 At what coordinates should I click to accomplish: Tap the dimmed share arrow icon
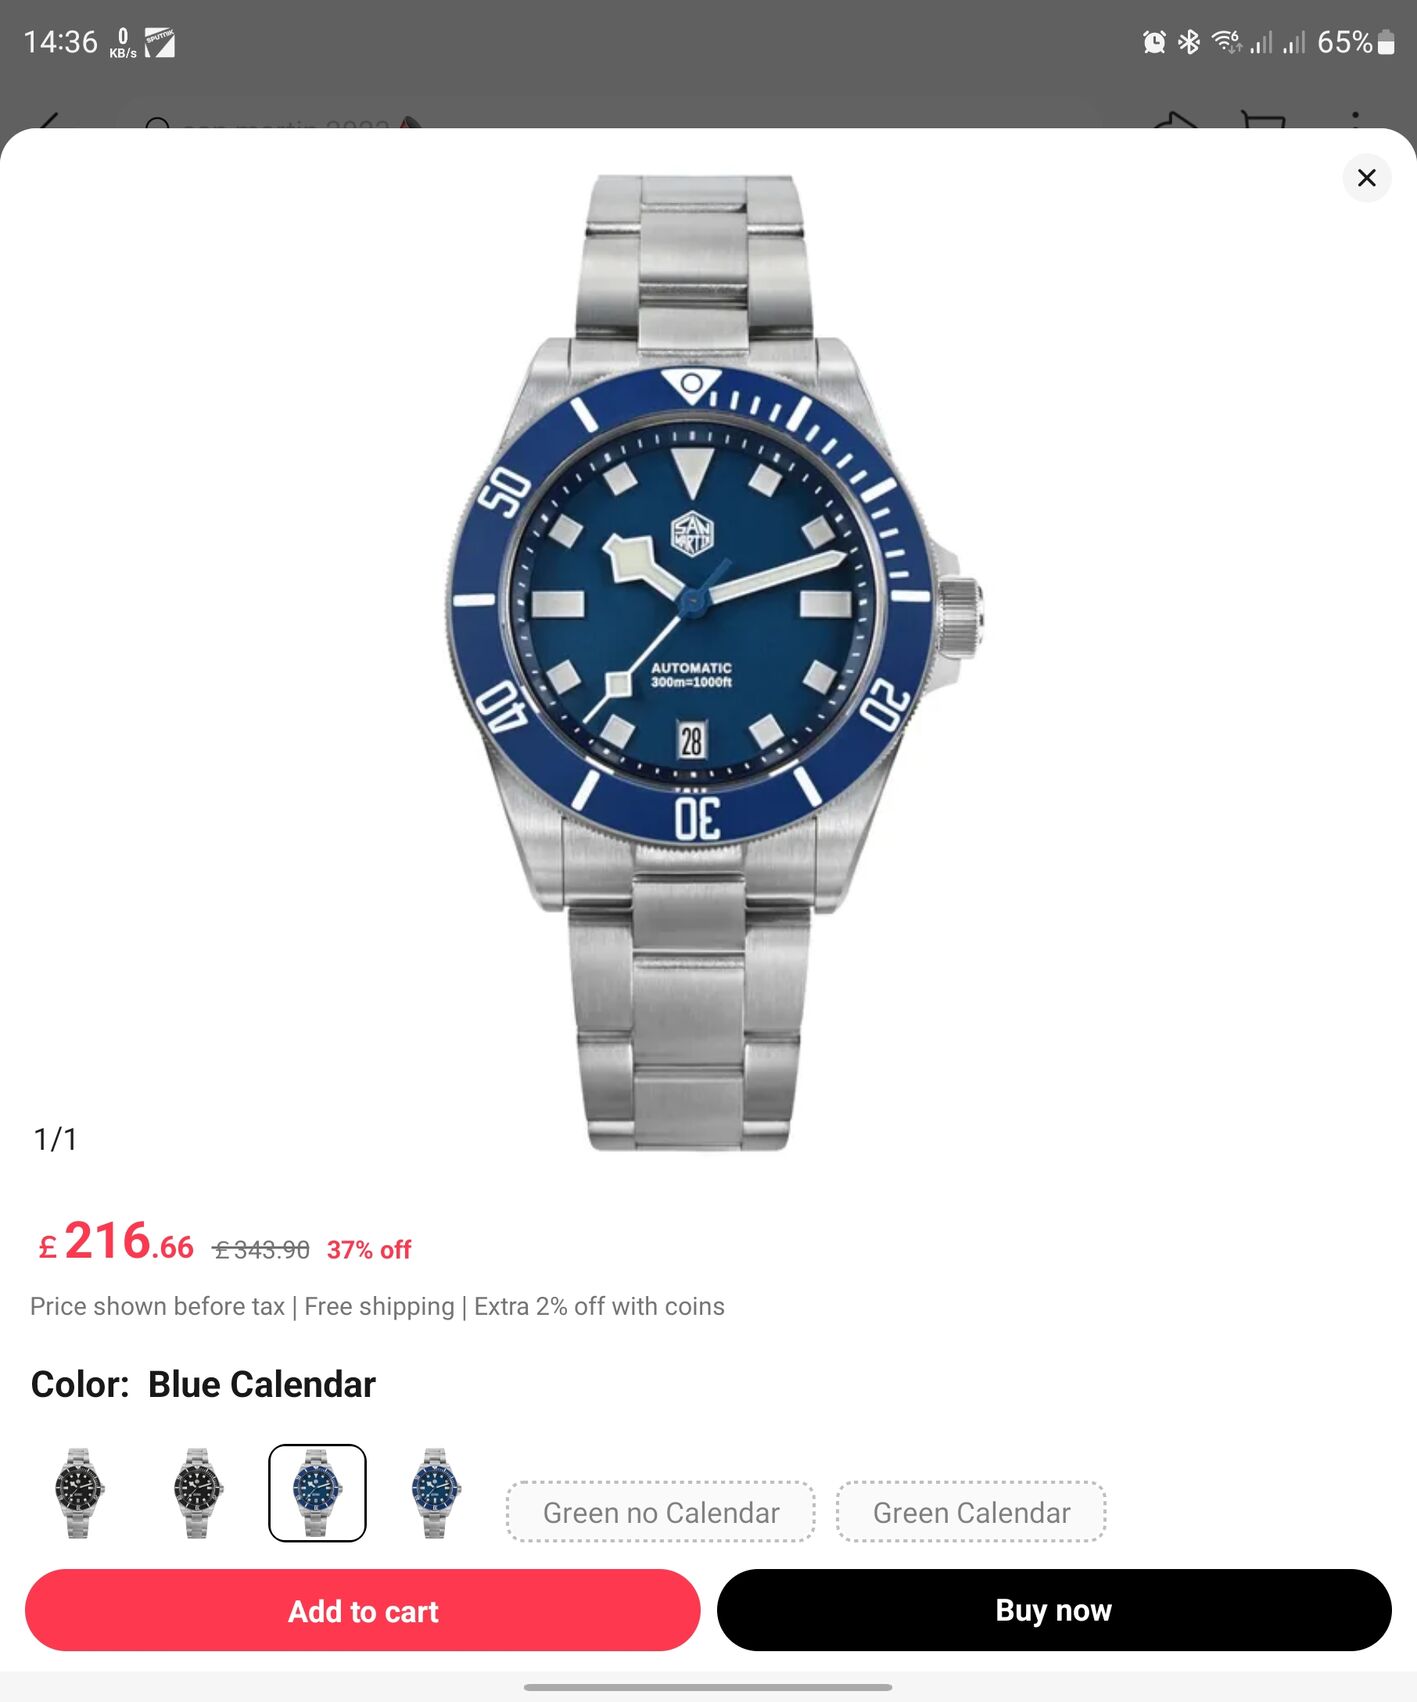[x=1176, y=120]
